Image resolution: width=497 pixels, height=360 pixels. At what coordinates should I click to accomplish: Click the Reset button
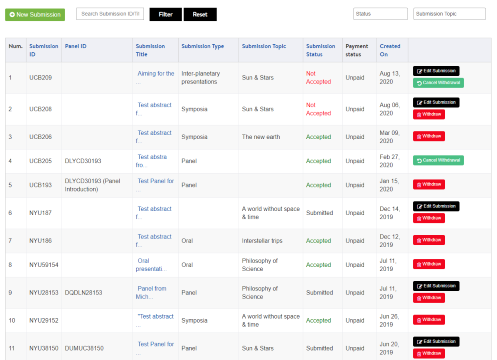pos(200,15)
